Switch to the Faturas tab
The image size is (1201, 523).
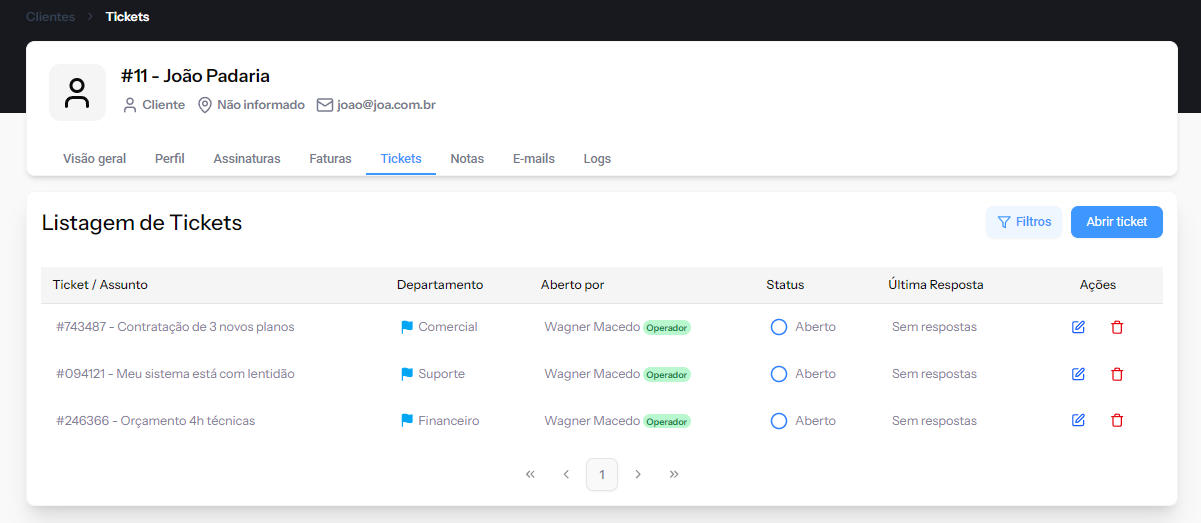coord(330,159)
